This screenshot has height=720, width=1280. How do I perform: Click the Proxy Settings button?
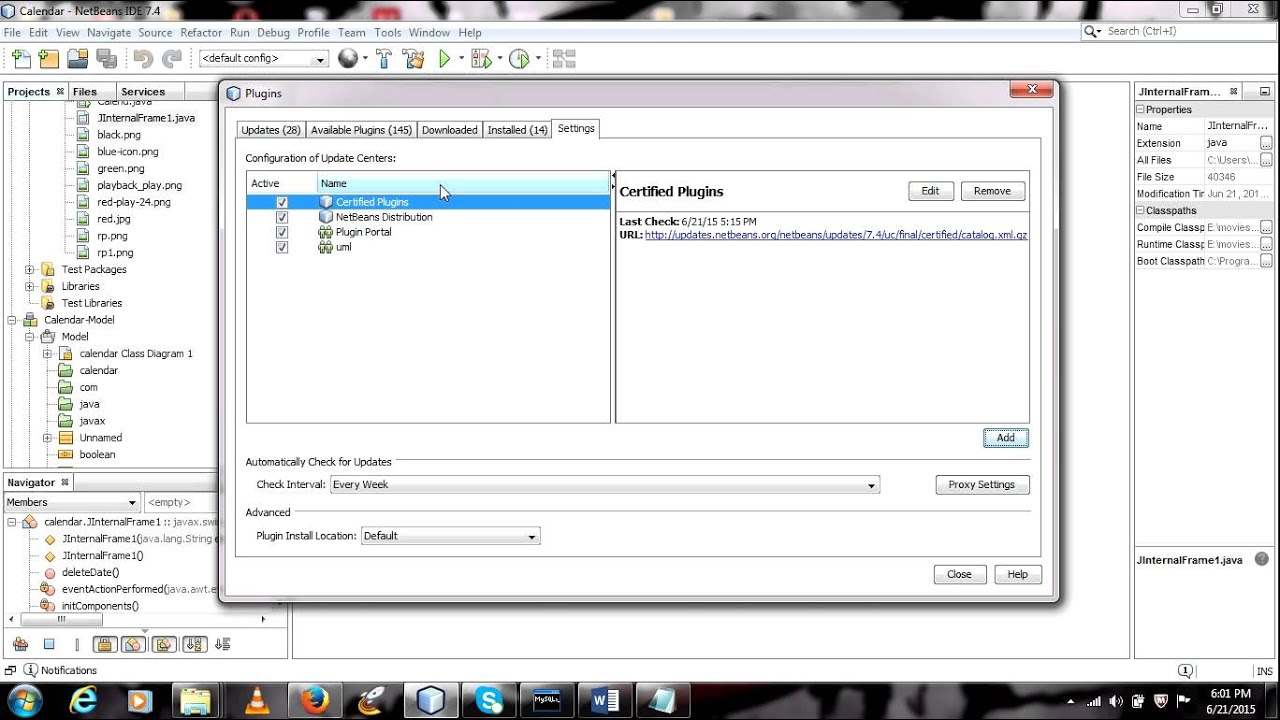pyautogui.click(x=981, y=485)
